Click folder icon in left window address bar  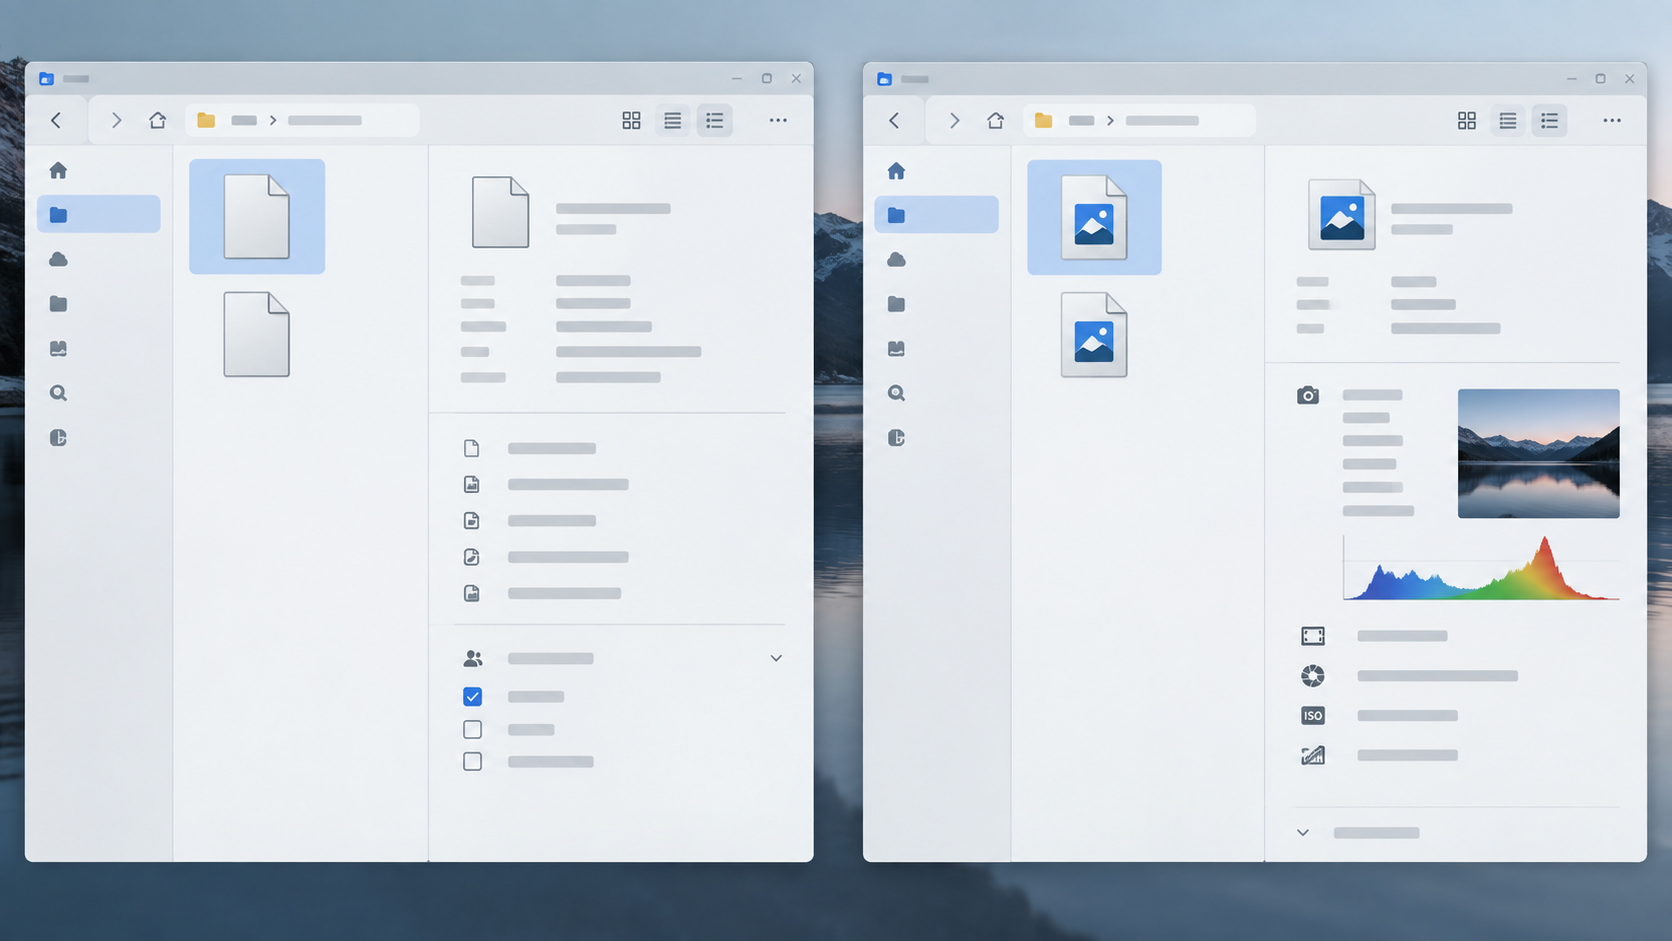(206, 120)
